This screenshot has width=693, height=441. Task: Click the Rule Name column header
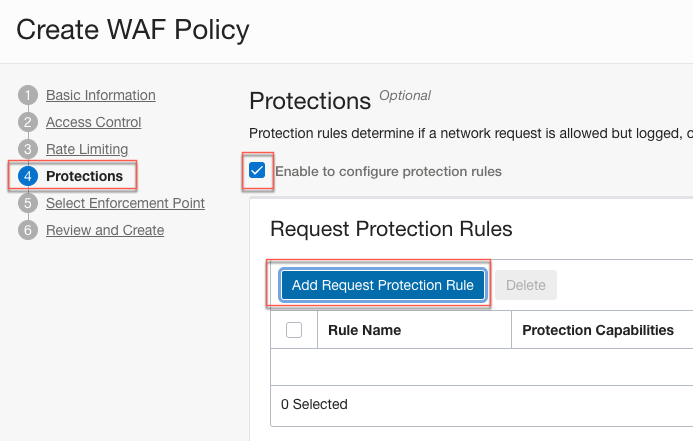tap(365, 330)
